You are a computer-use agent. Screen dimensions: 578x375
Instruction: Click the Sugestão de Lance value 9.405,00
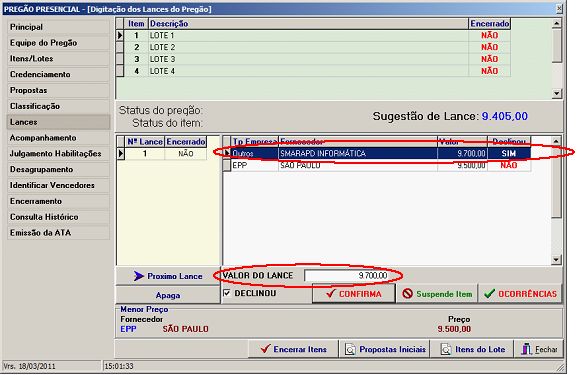(505, 116)
